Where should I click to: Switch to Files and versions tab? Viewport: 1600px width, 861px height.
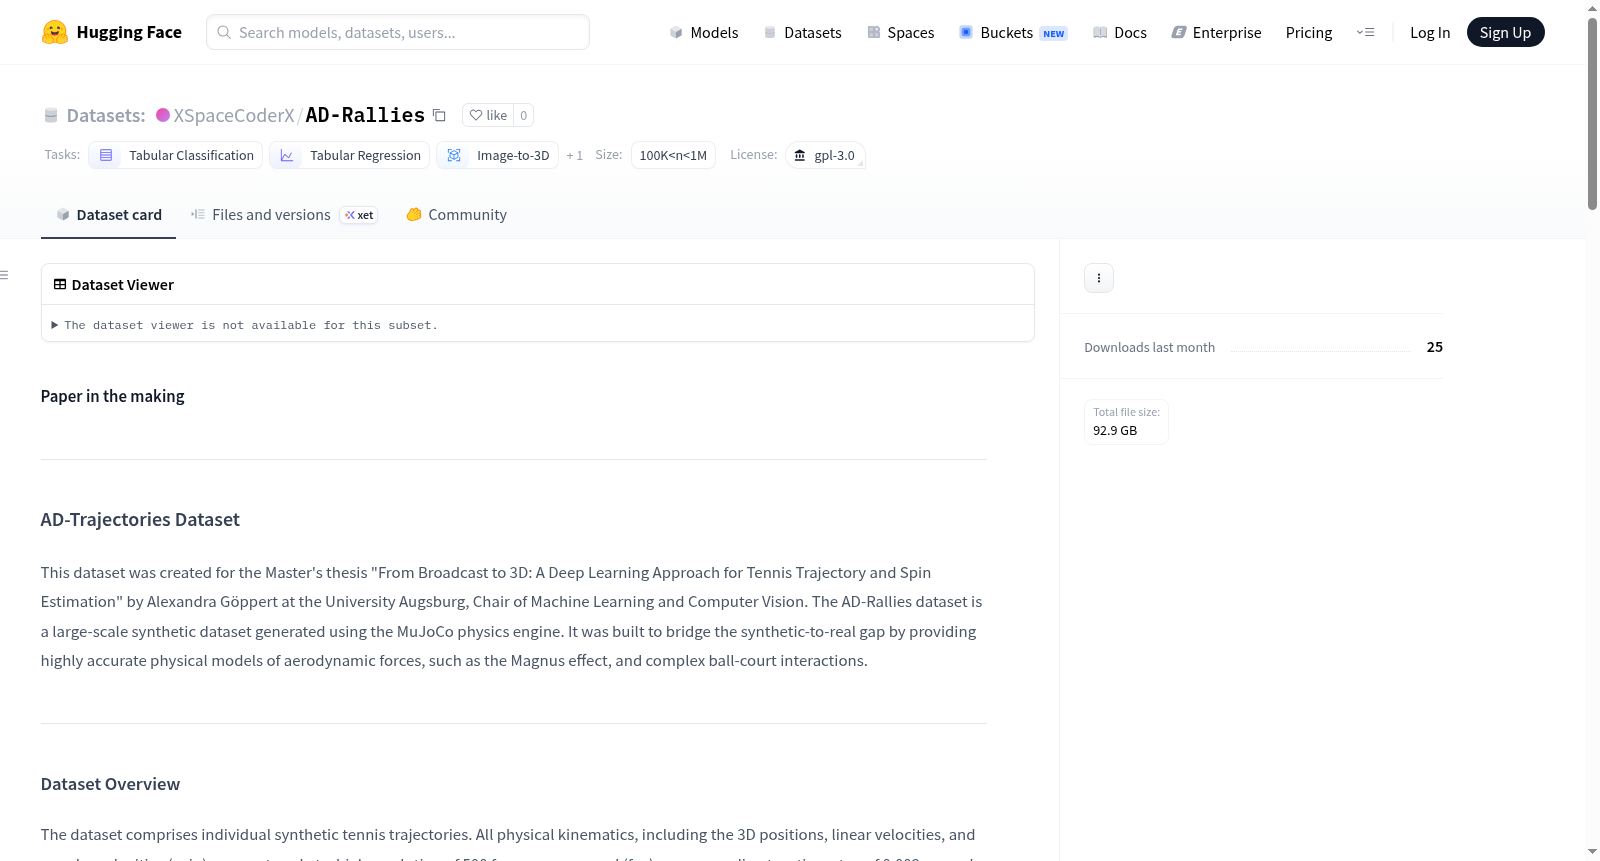pyautogui.click(x=284, y=215)
